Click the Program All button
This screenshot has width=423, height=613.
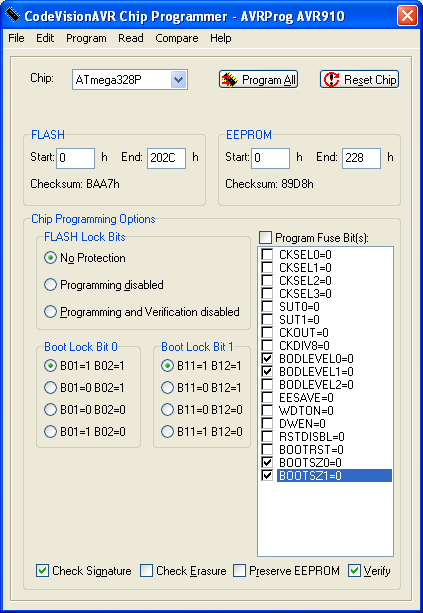(x=258, y=79)
